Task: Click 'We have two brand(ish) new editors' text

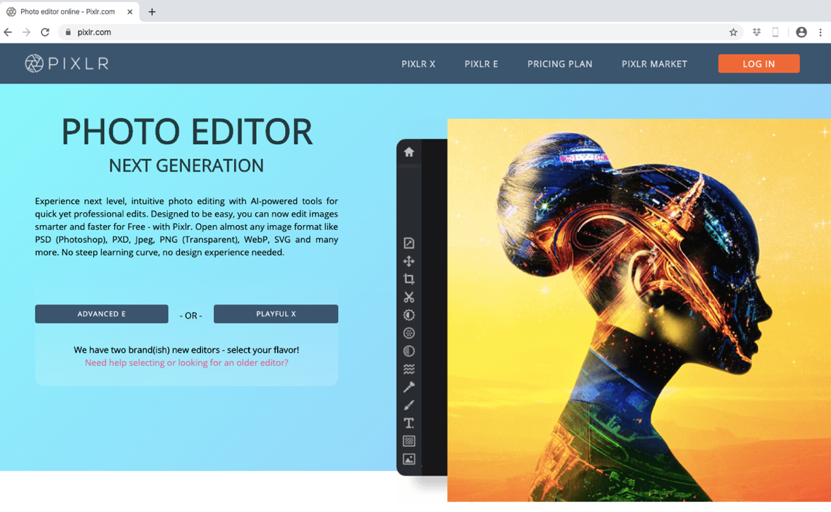Action: pos(187,350)
